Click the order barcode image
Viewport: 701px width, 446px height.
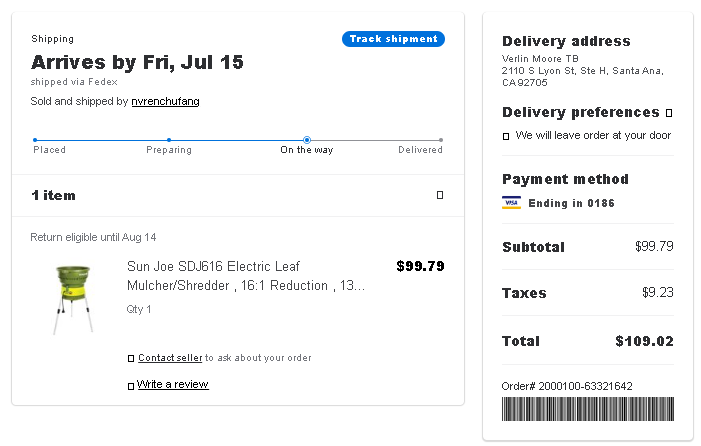587,409
